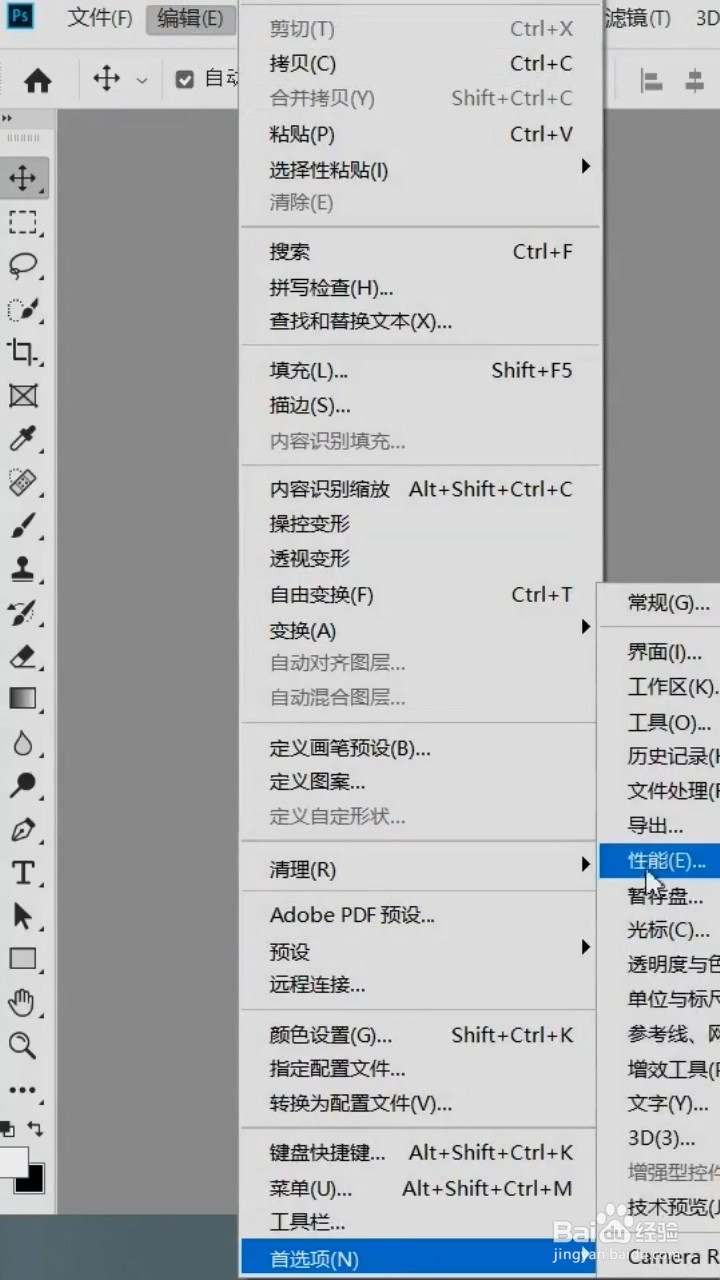Viewport: 720px width, 1280px height.
Task: Choose Search in the Edit menu
Action: pos(421,252)
